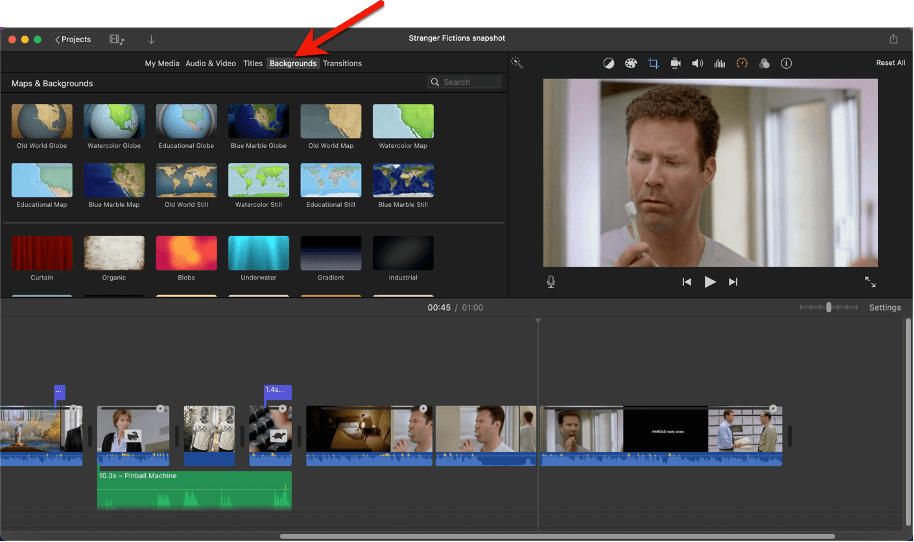Click the voiceover microphone icon
914x542 pixels.
[x=551, y=282]
